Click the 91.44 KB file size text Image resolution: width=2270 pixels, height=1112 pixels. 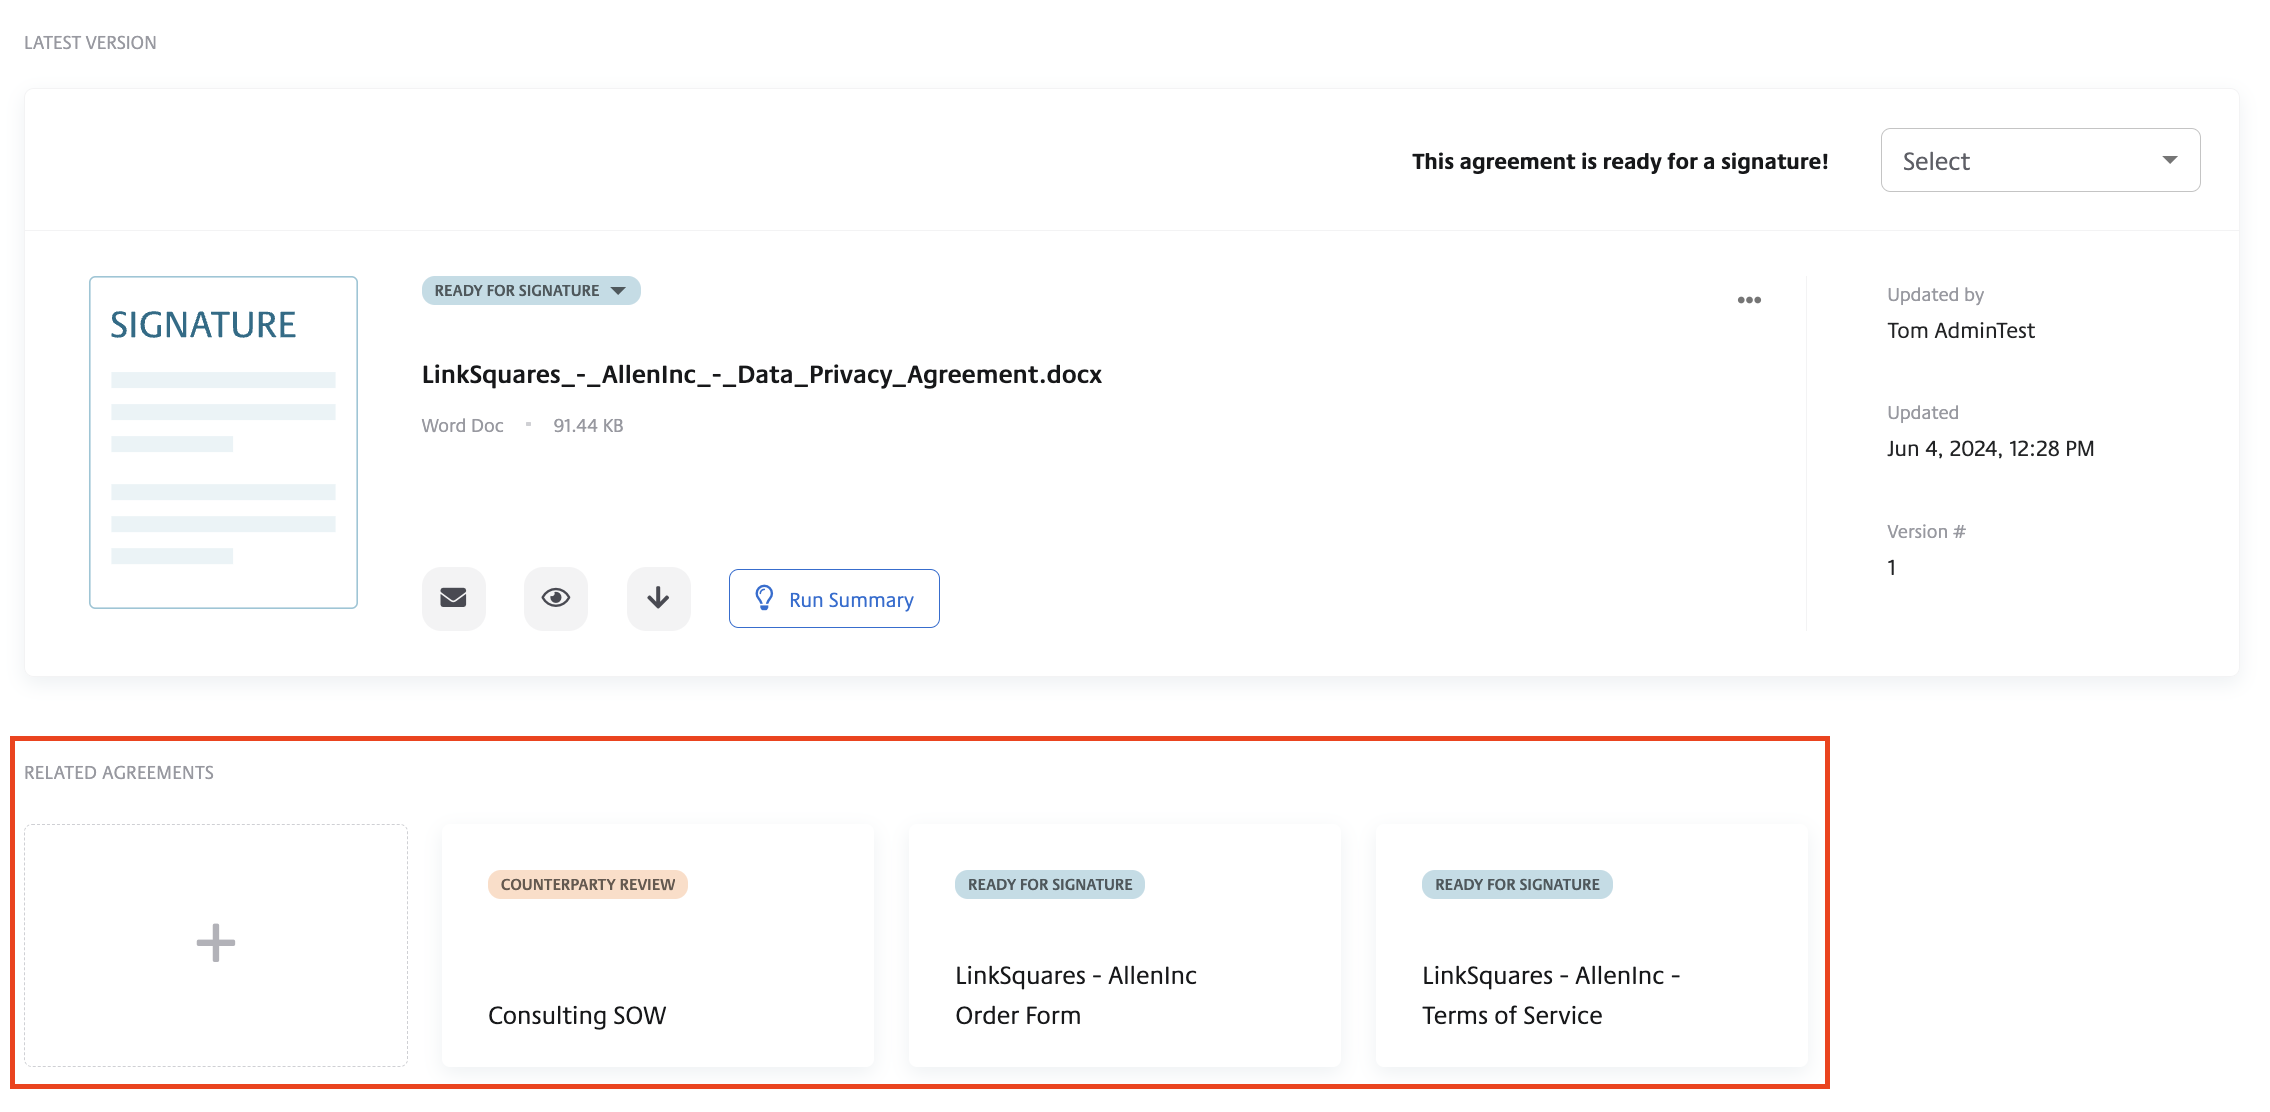coord(588,425)
